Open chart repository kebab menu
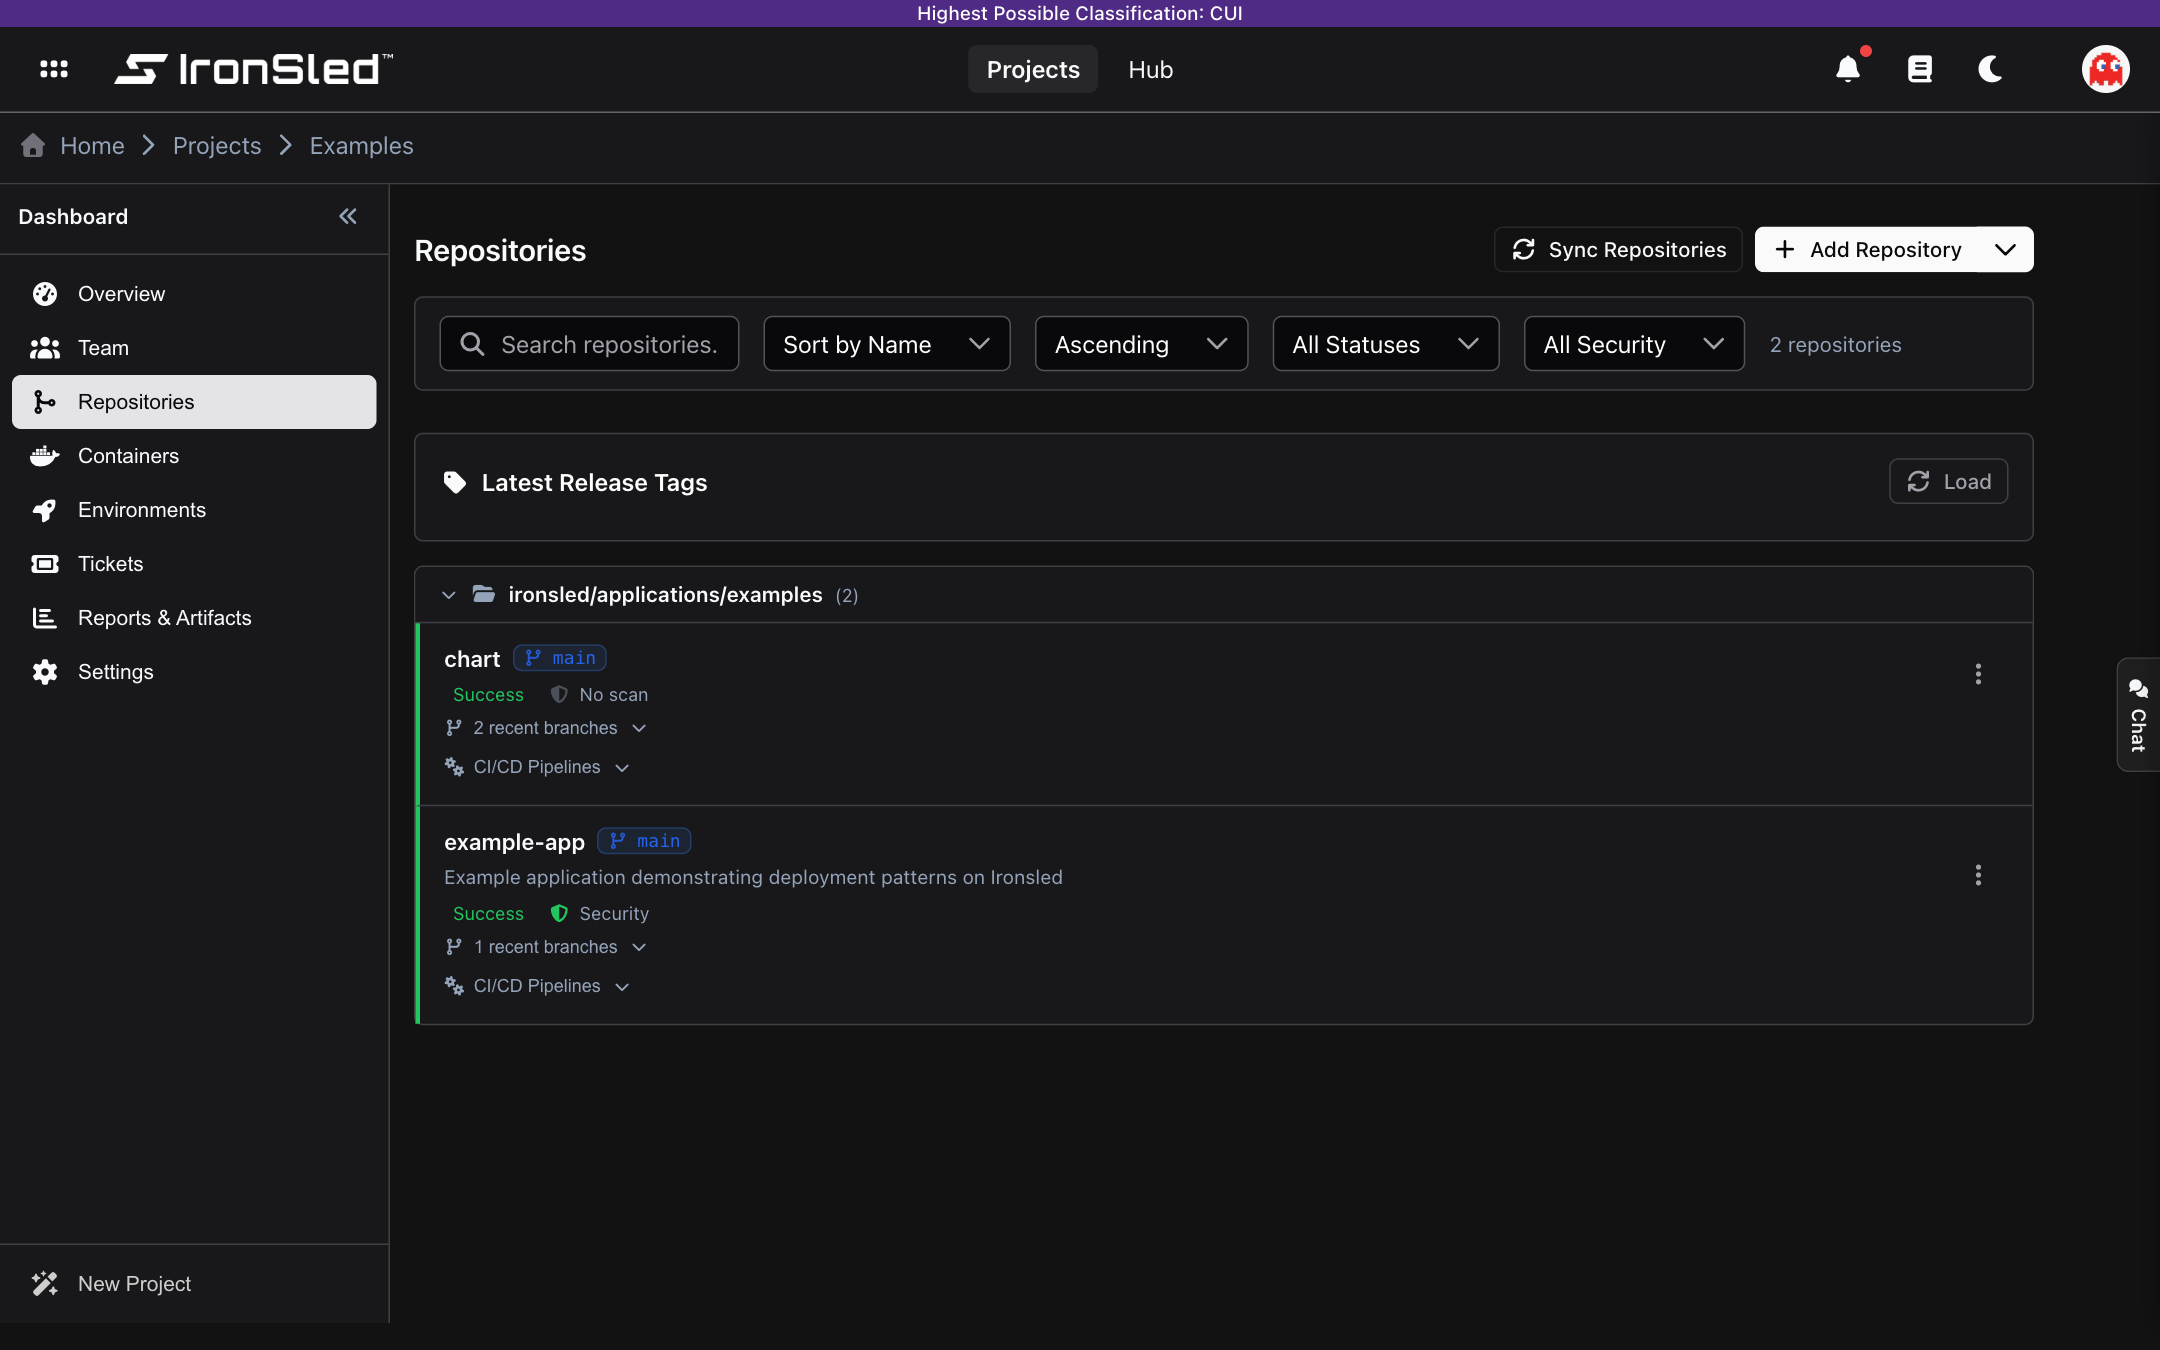 pos(1978,674)
